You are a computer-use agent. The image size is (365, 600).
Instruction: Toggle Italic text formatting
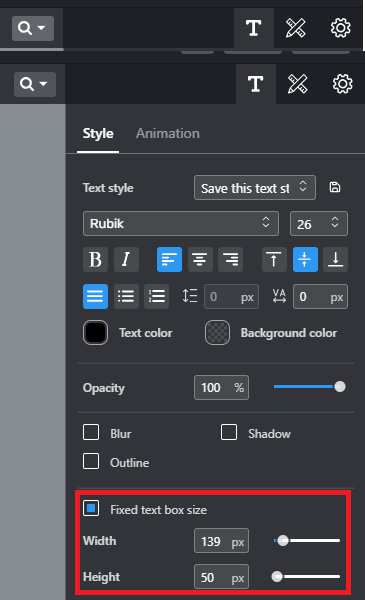[x=126, y=259]
